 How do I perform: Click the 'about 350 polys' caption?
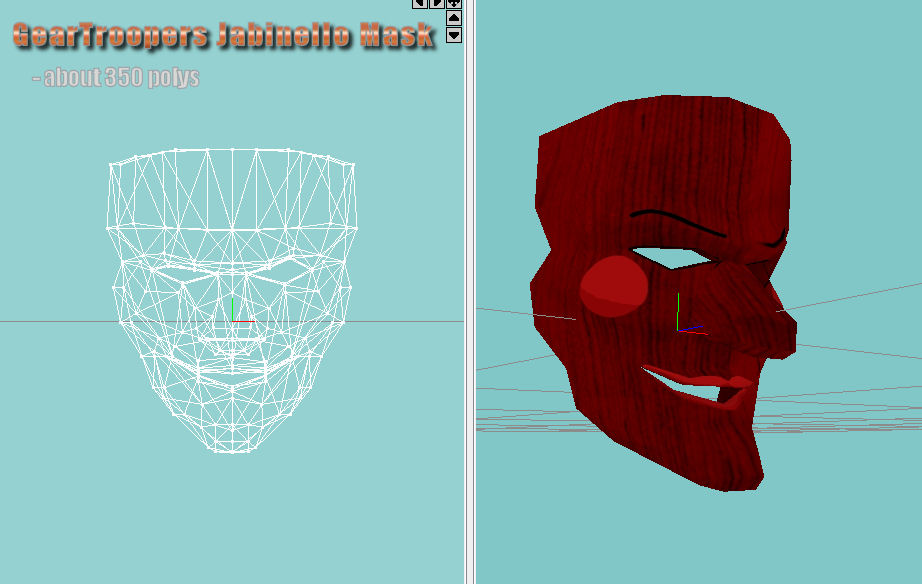[116, 77]
